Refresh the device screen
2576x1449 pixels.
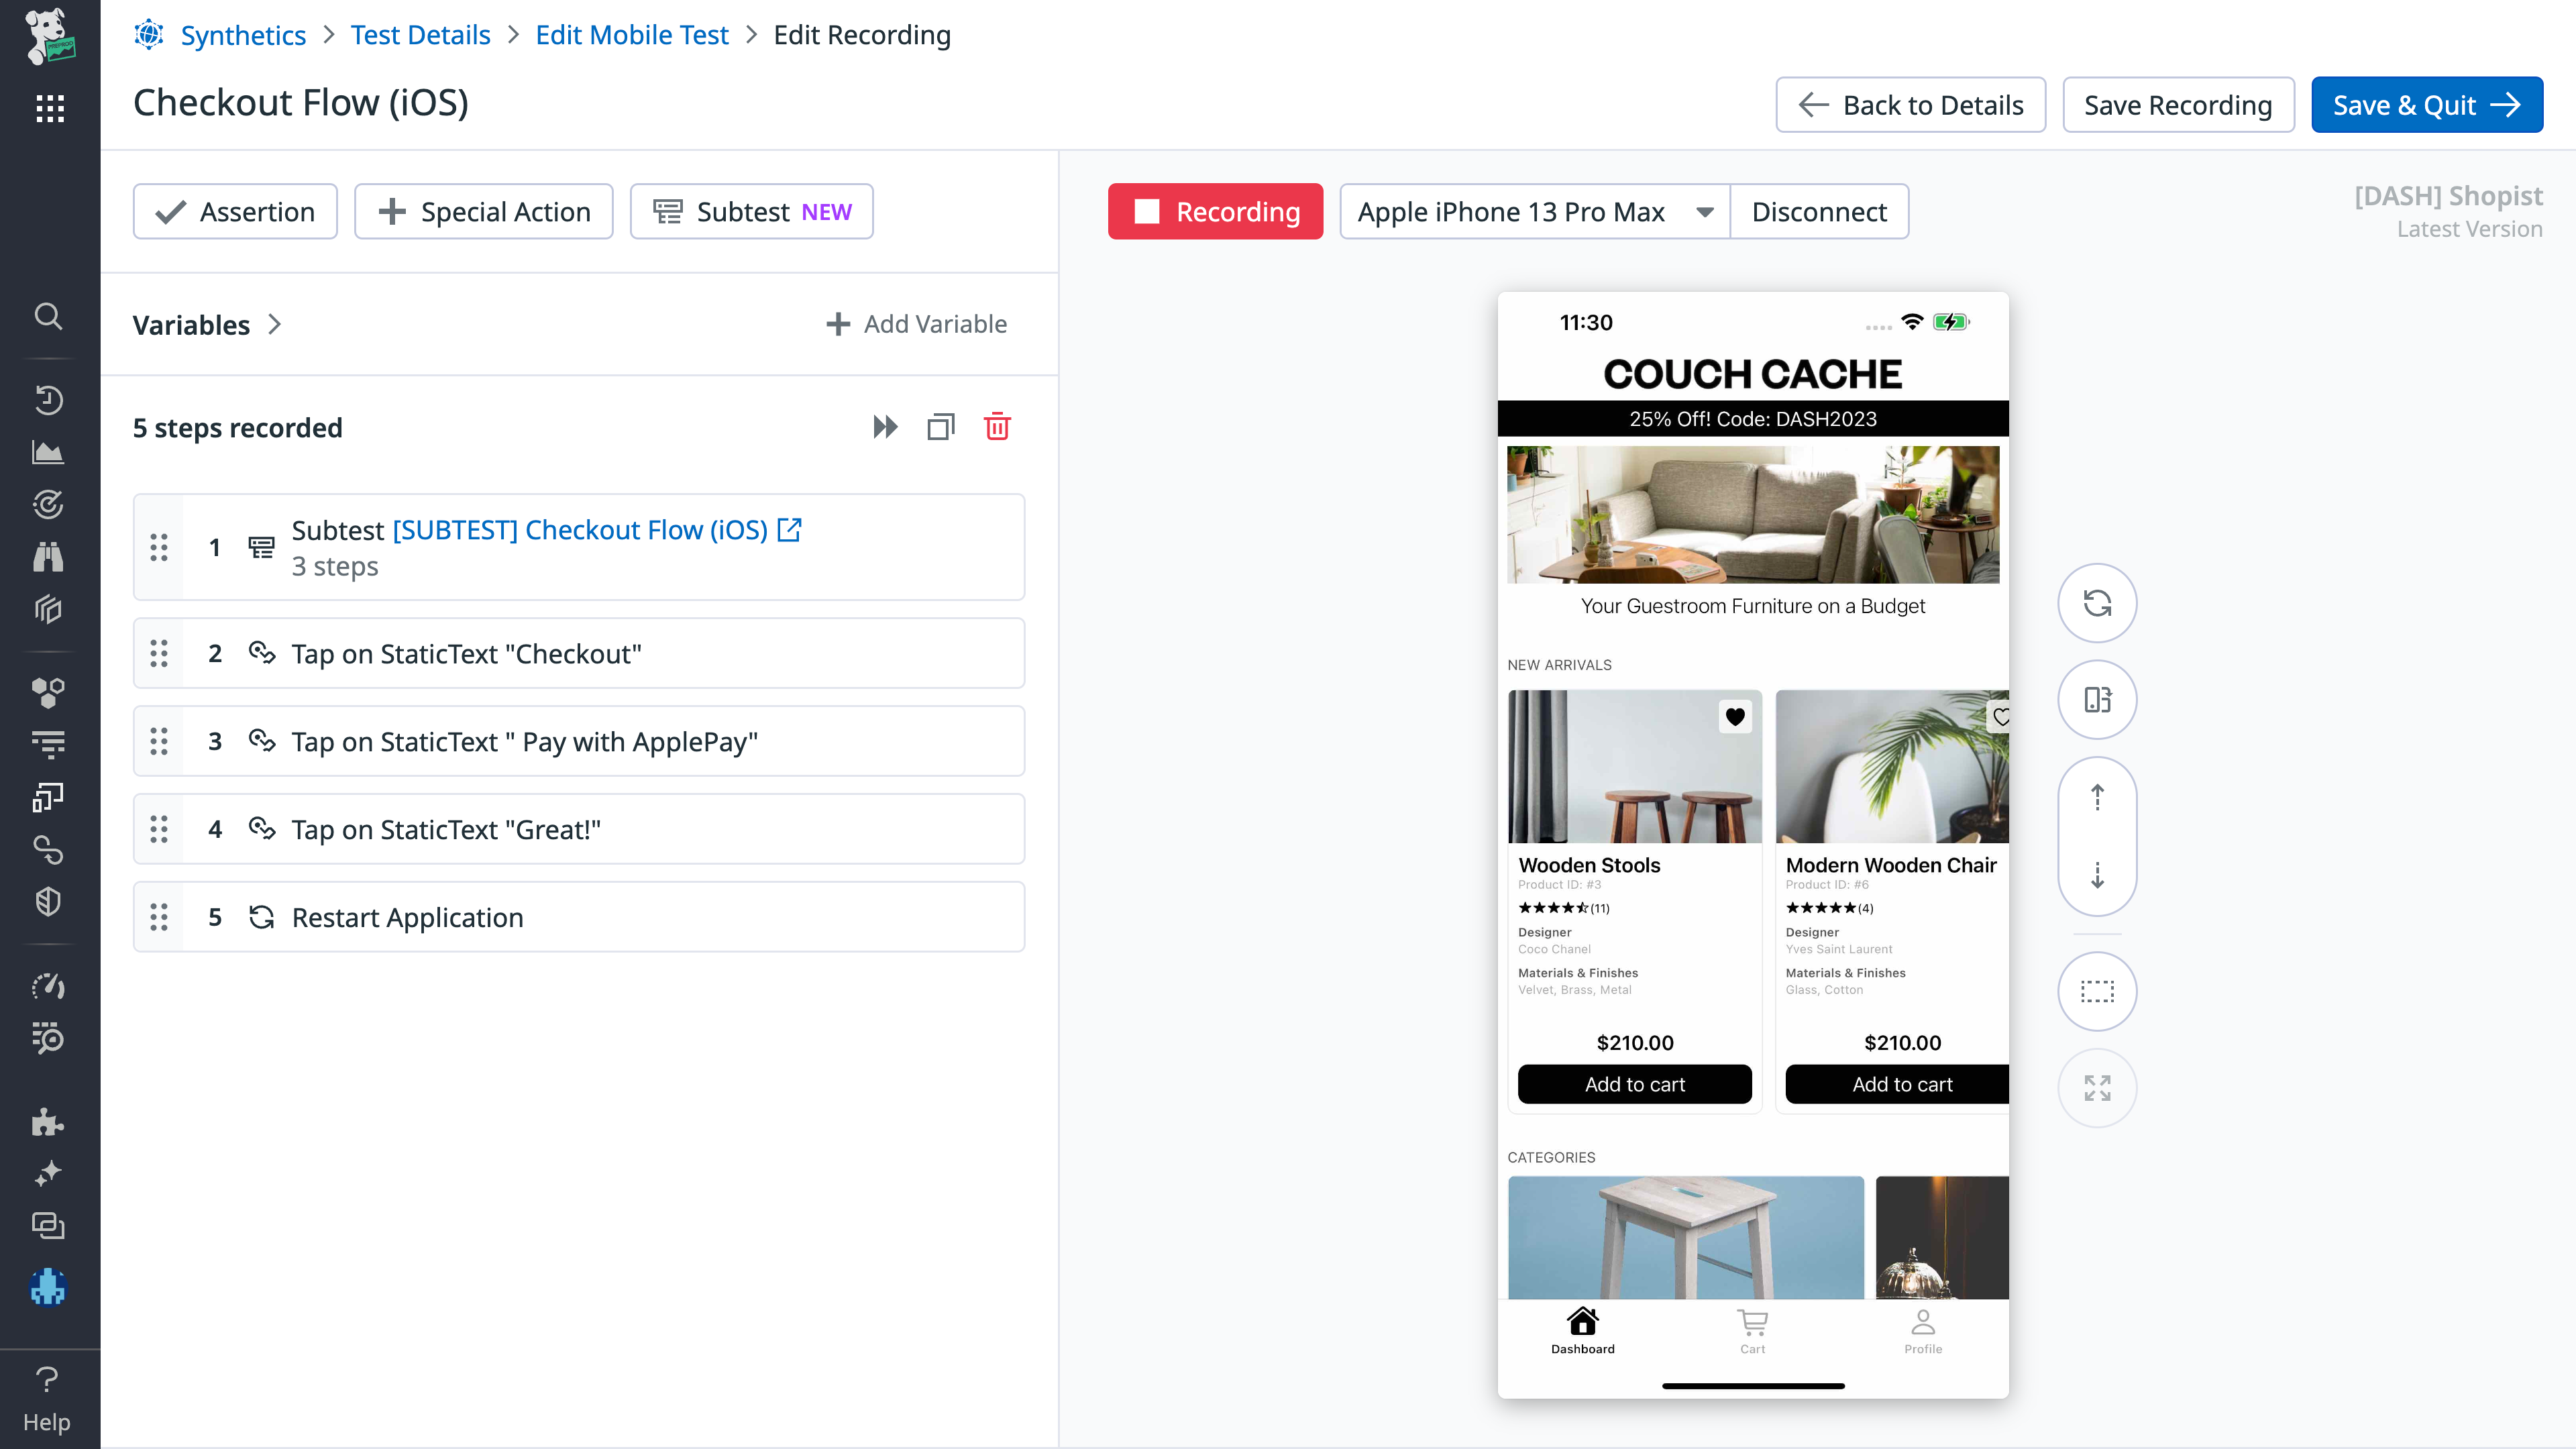pyautogui.click(x=2097, y=603)
